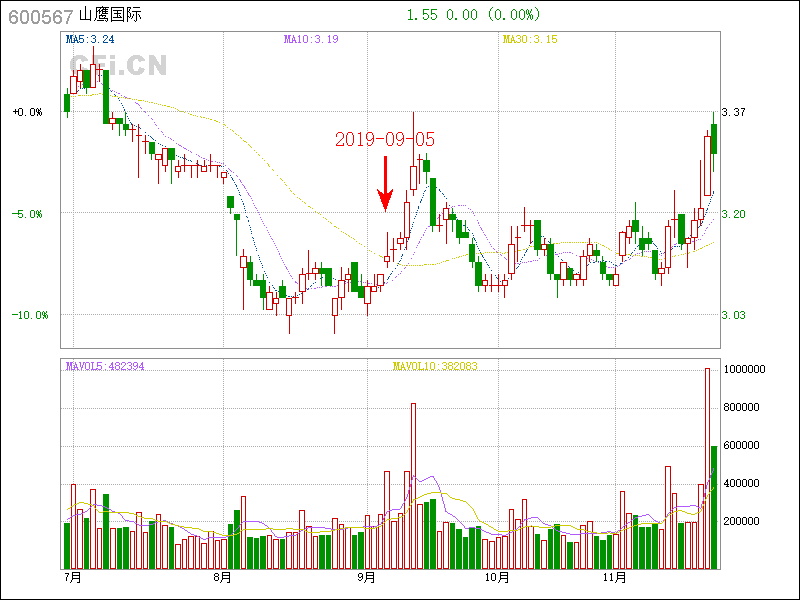Click the MA30:3.15 indicator label
Screen dimensions: 800x600
coord(530,39)
